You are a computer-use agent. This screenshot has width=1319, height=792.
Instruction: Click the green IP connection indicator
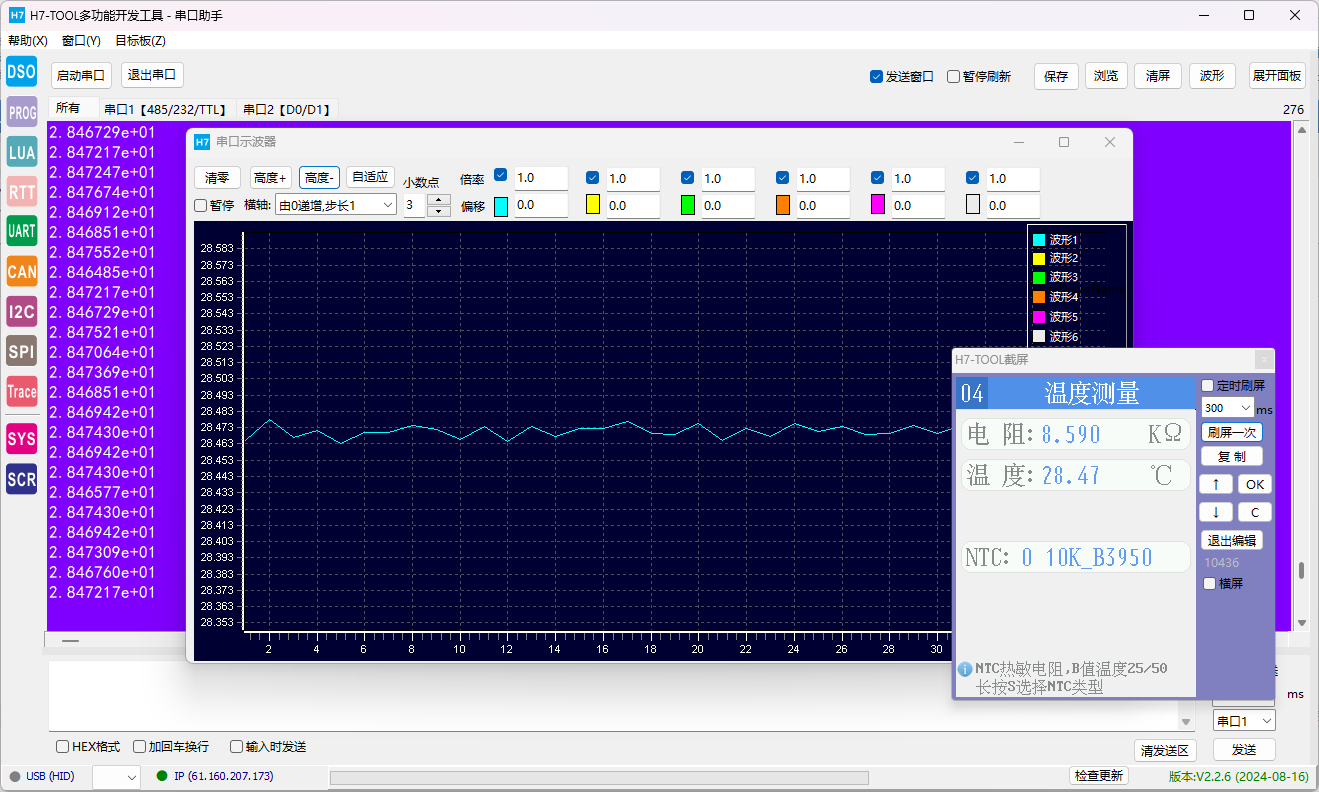[162, 776]
